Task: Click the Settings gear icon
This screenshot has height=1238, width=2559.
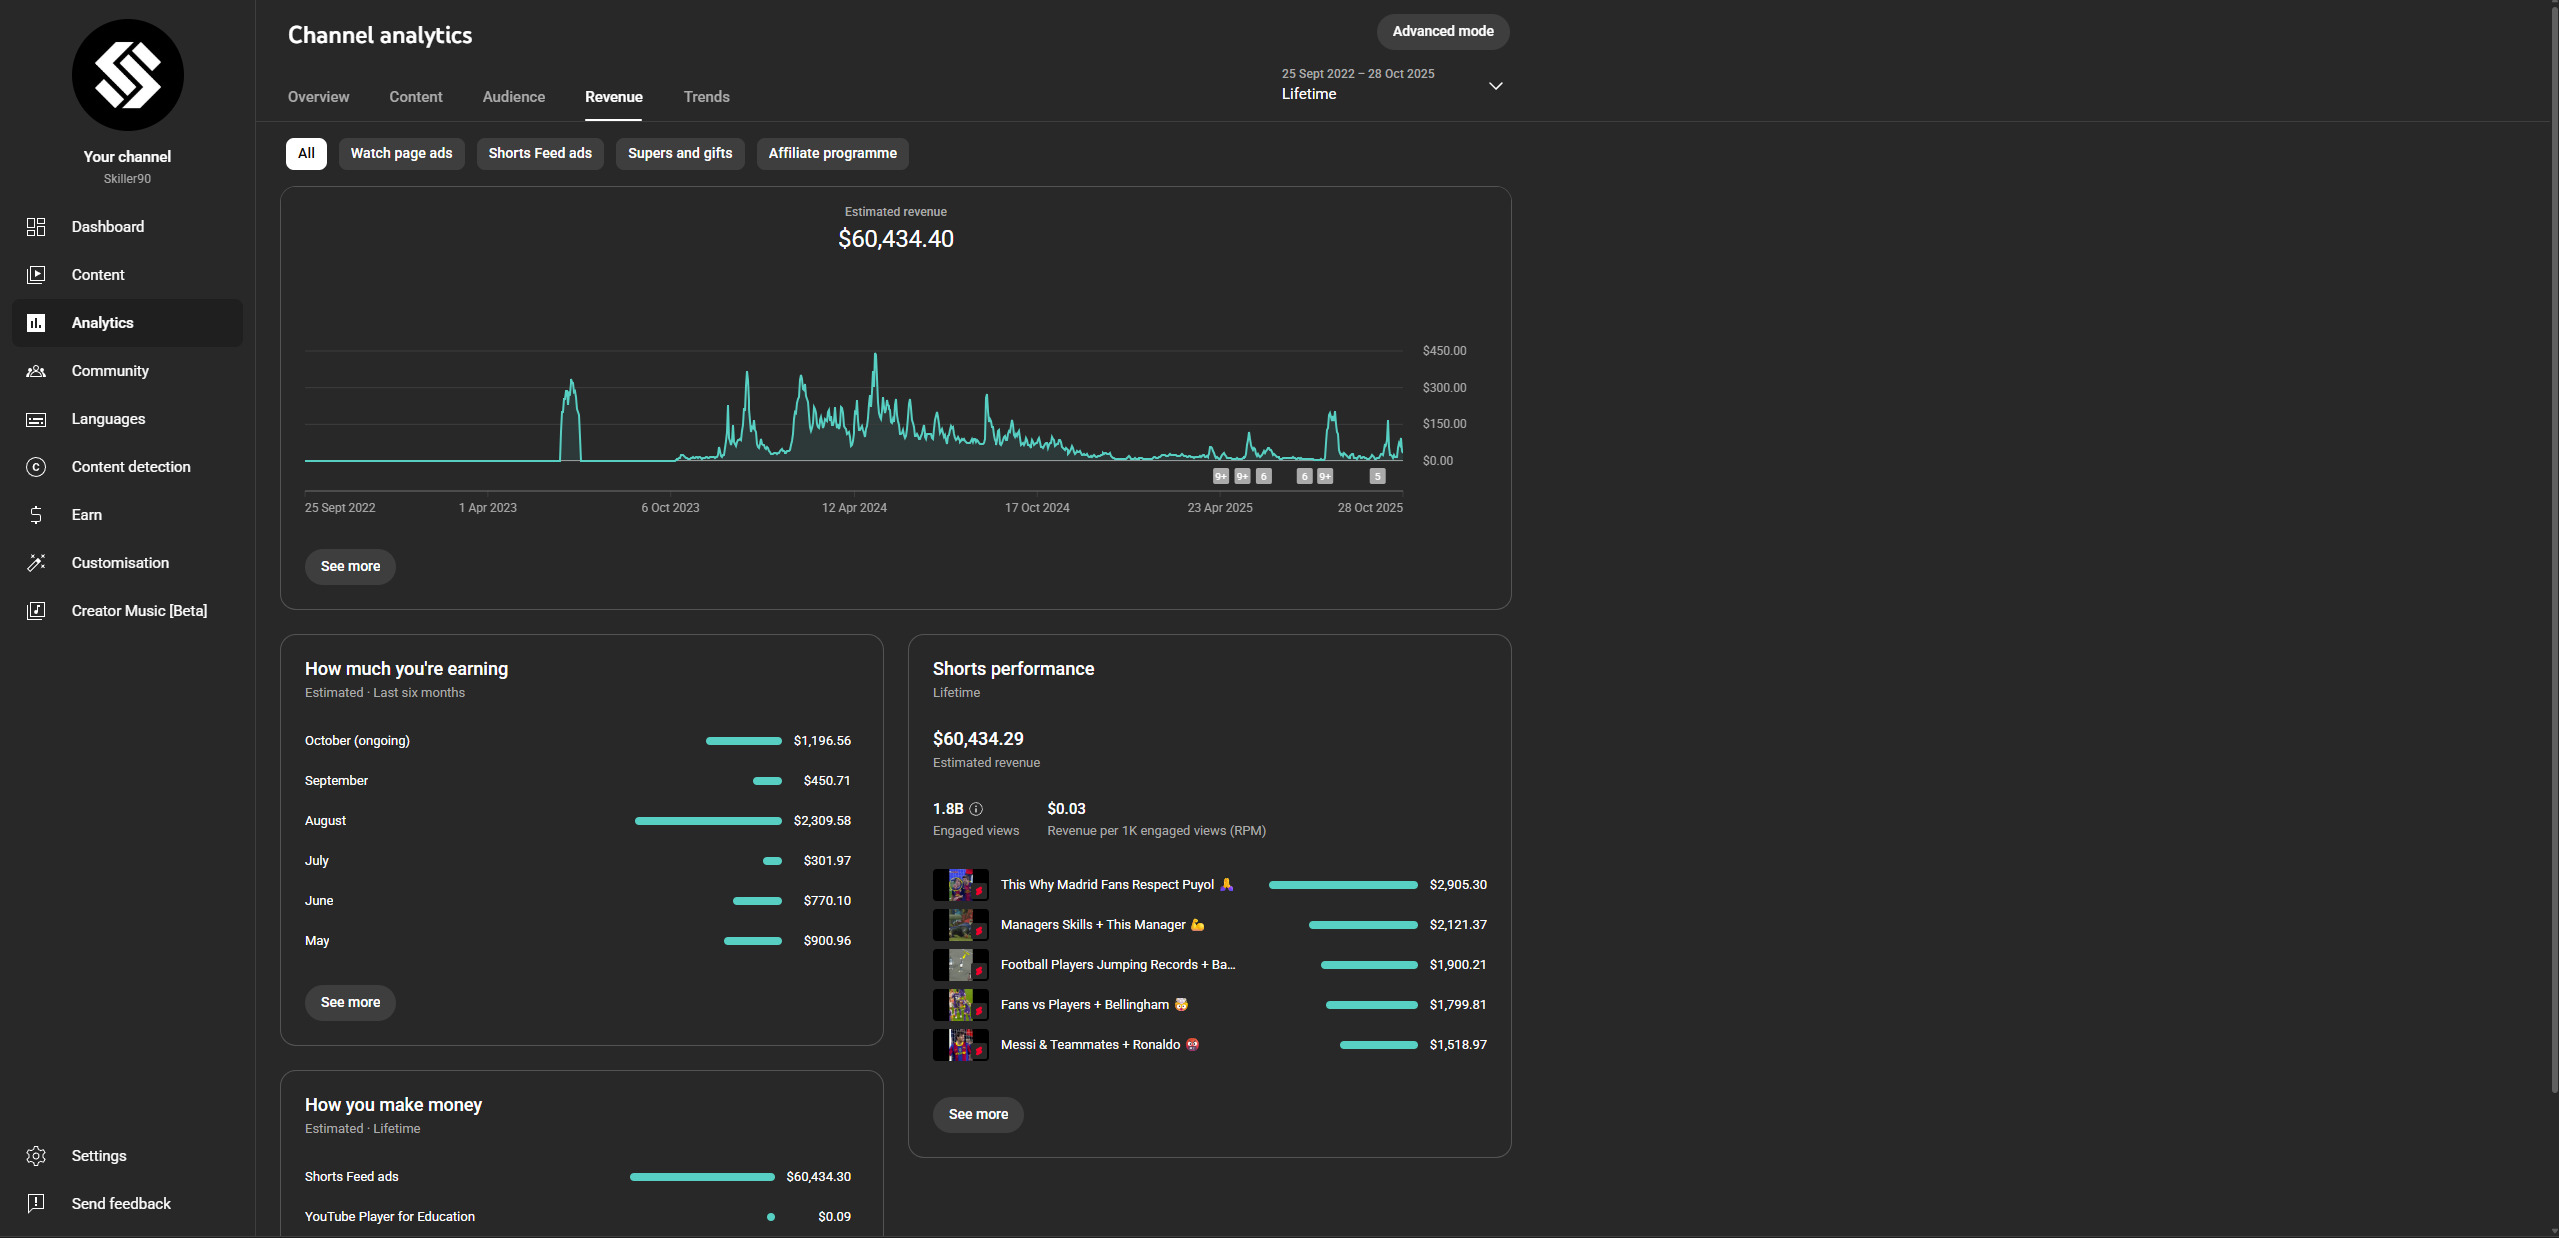Action: [36, 1156]
